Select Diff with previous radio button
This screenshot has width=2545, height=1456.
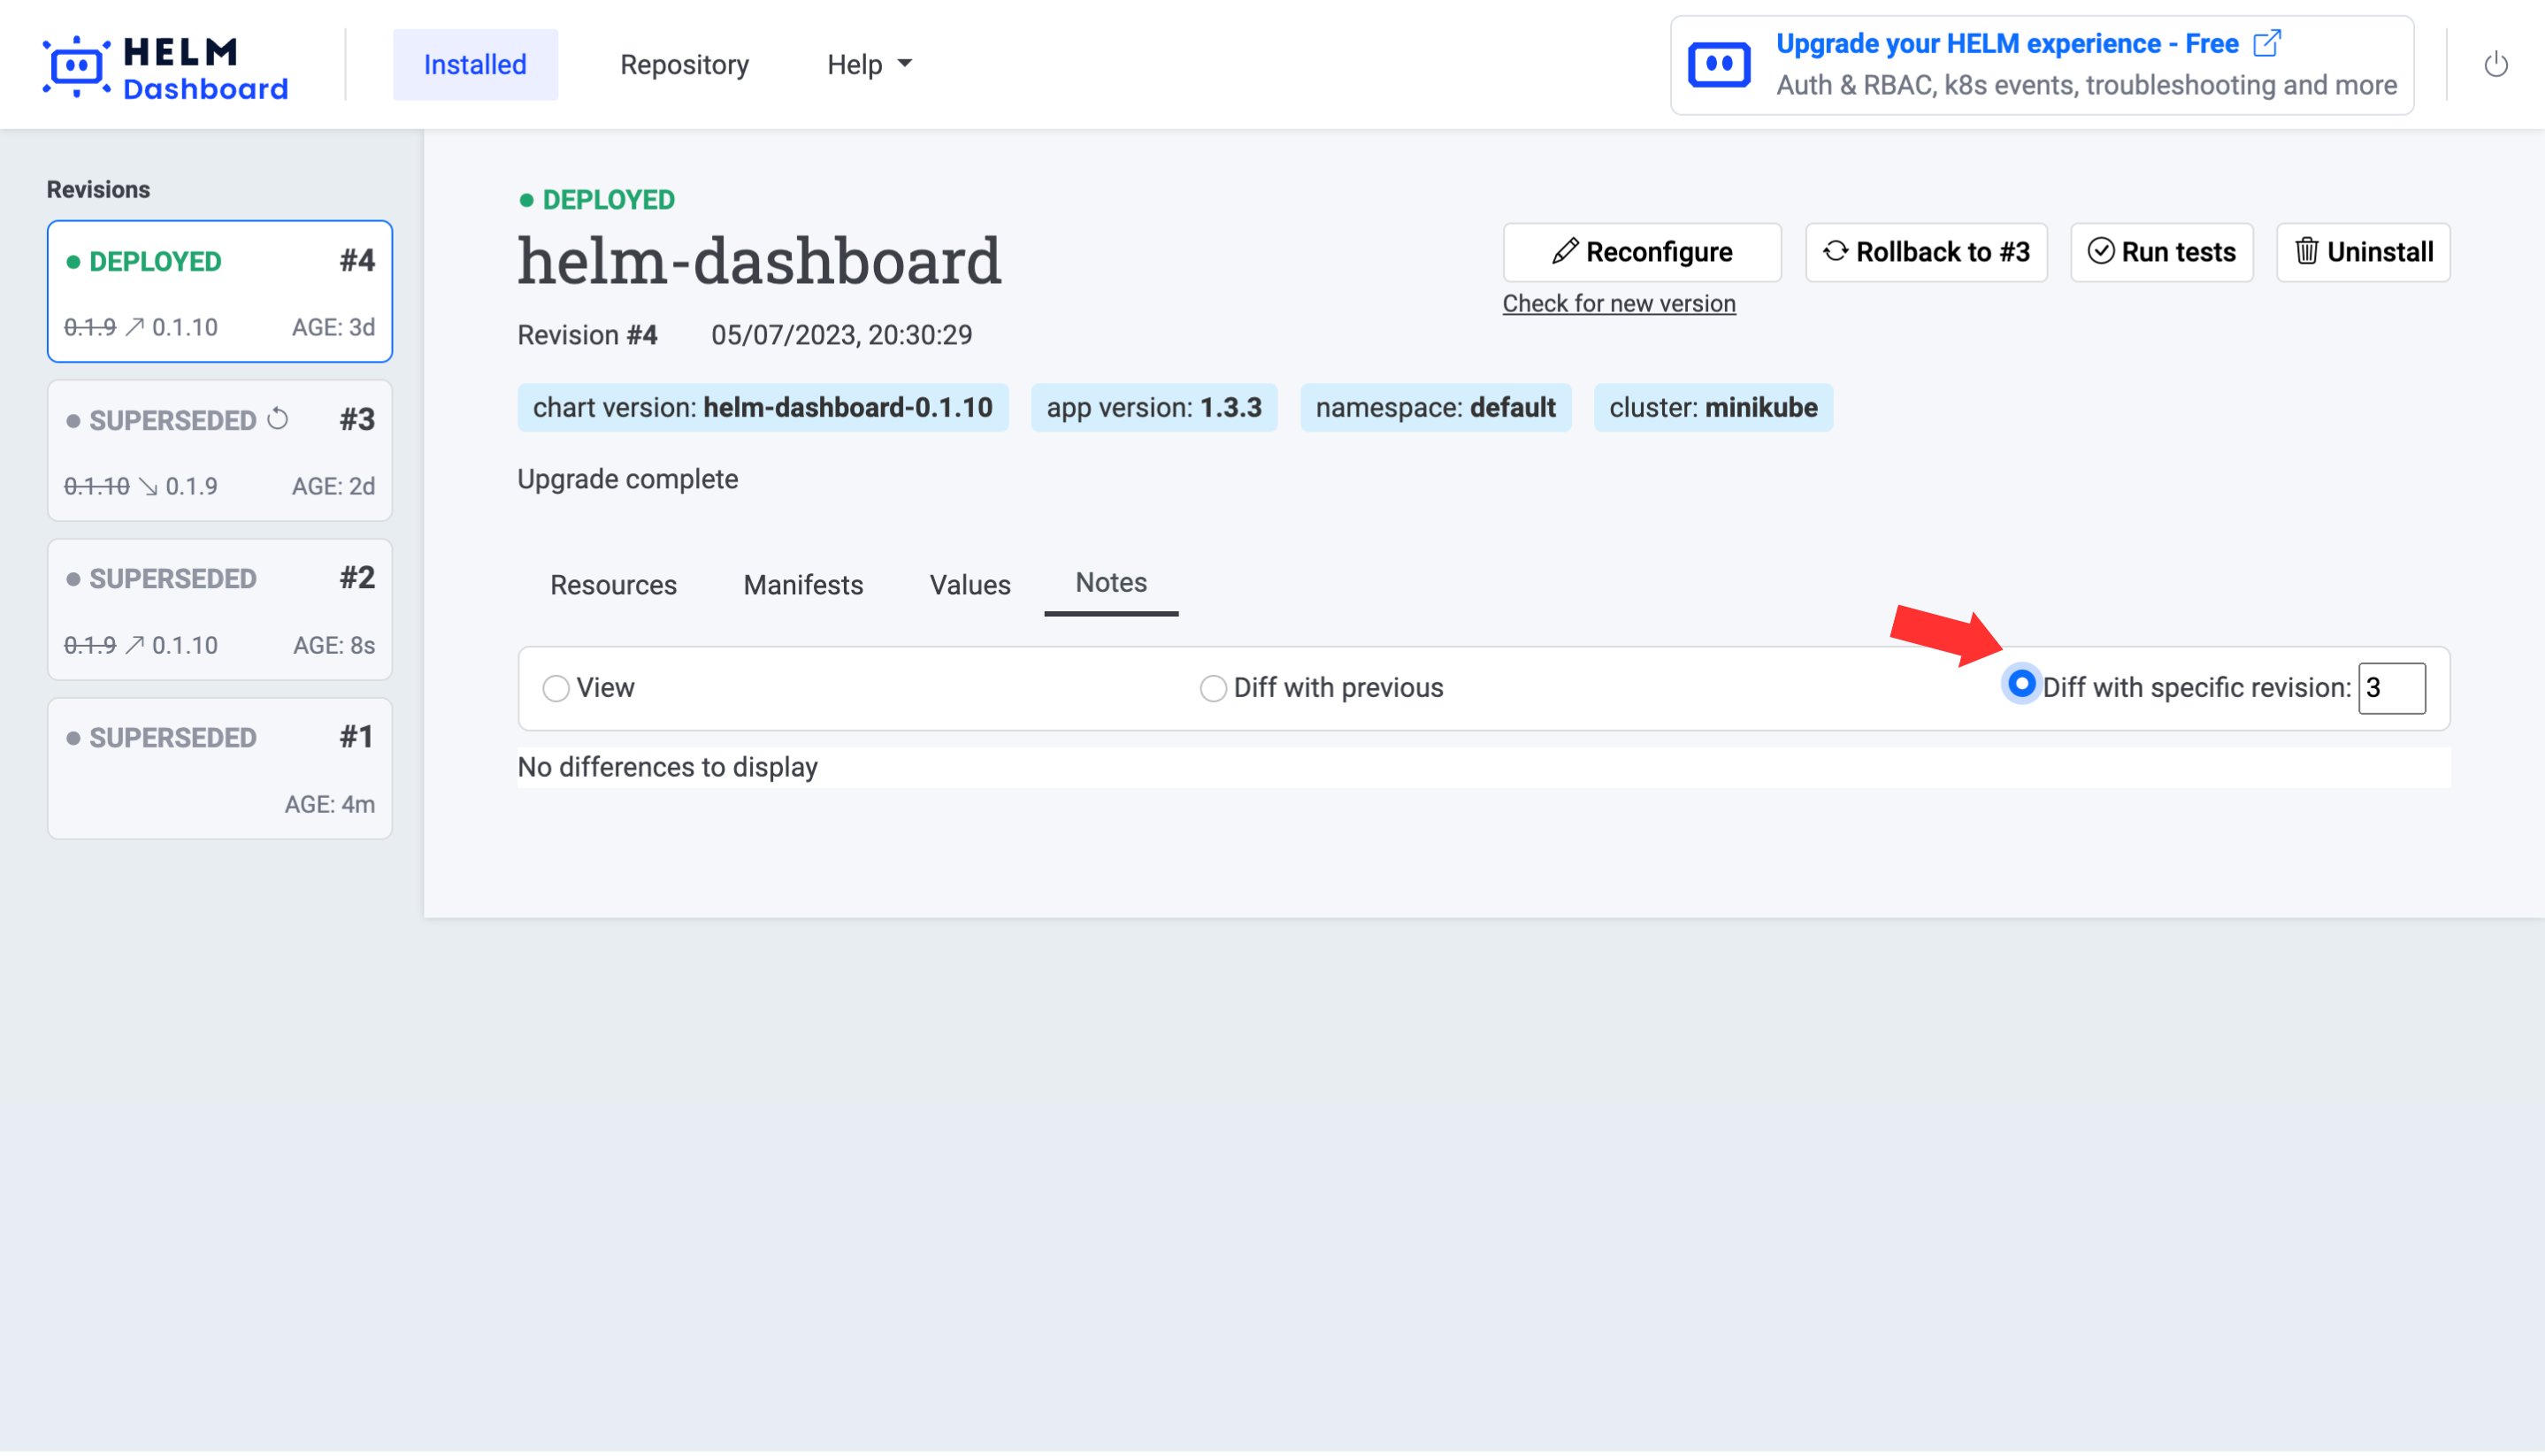[x=1212, y=688]
